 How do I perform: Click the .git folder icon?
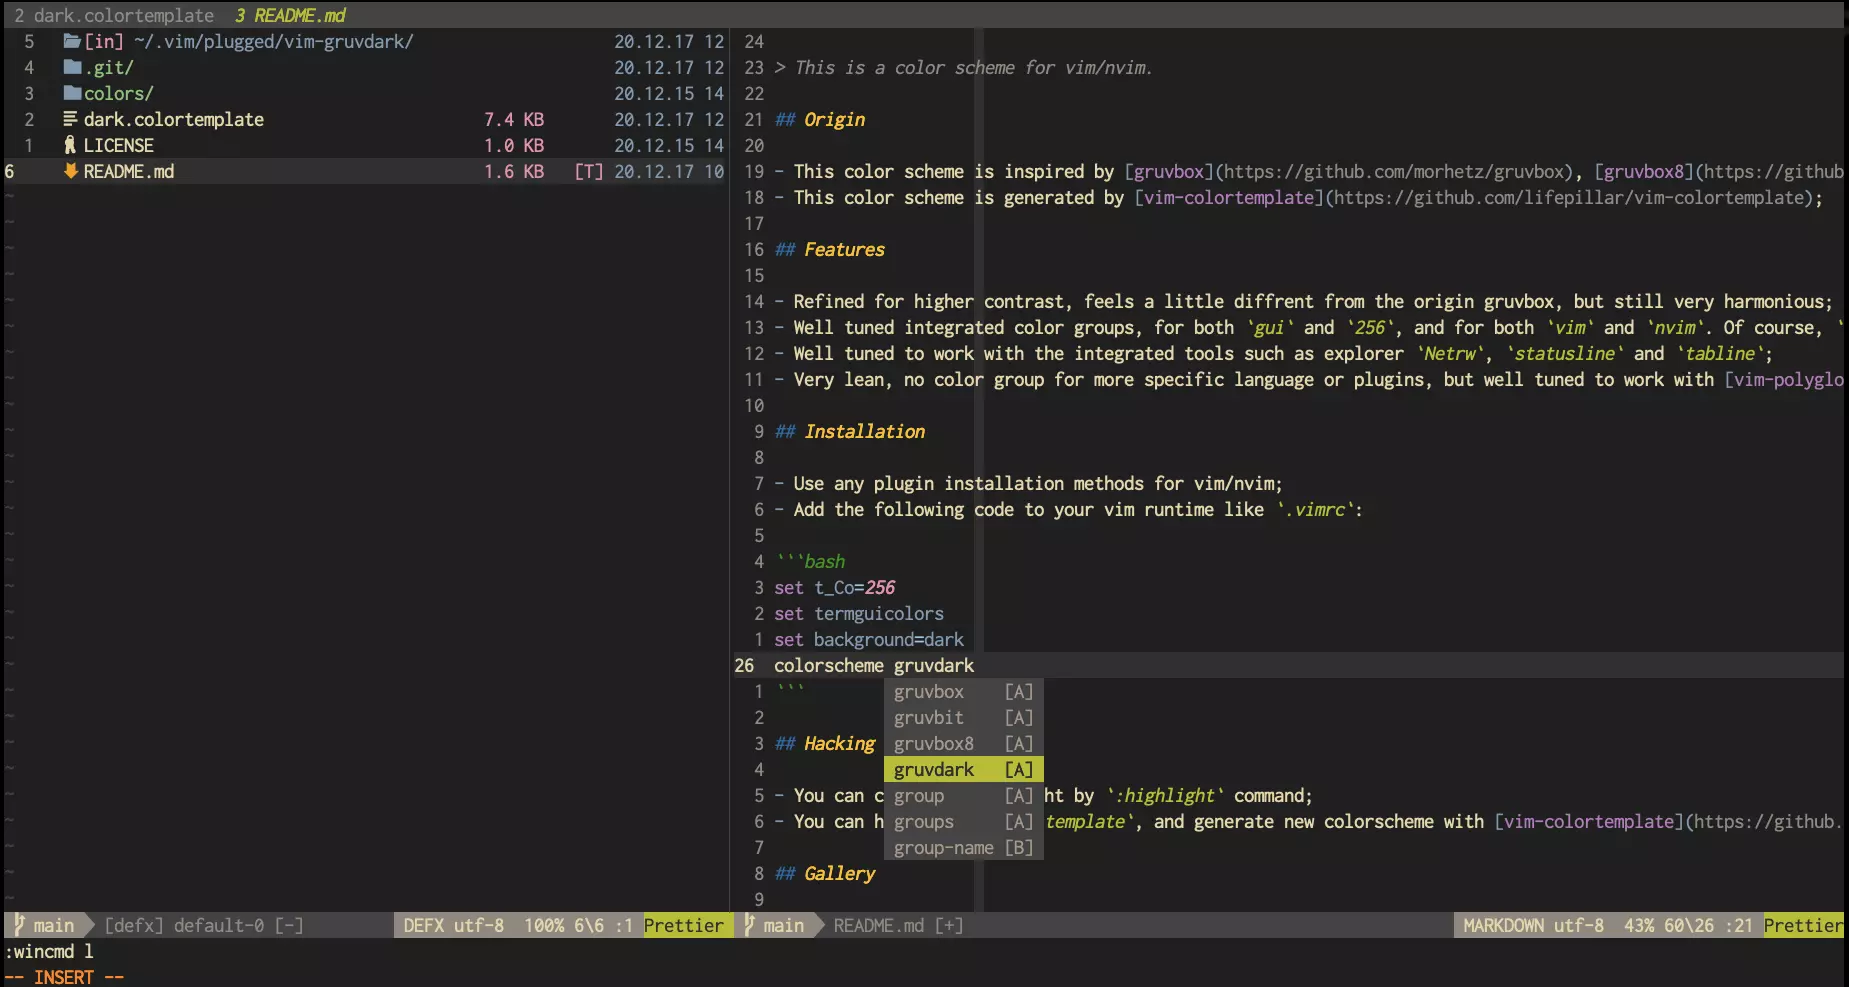click(72, 68)
